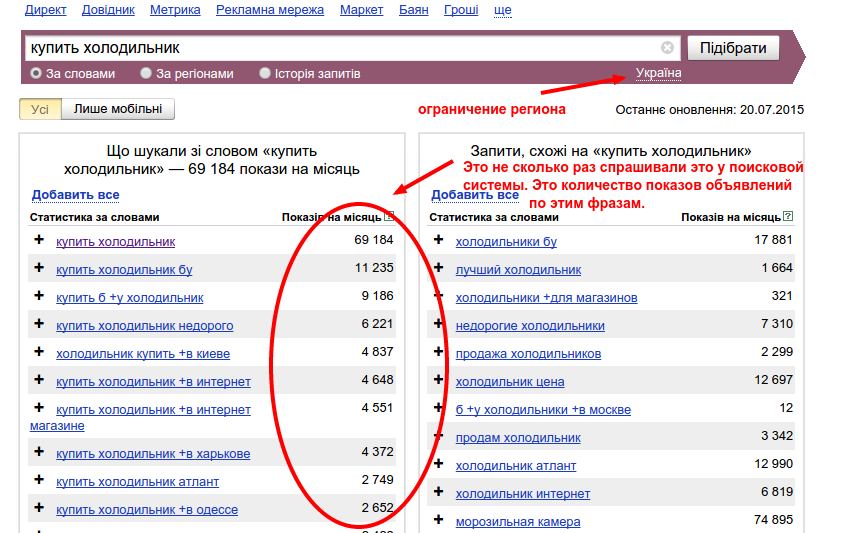Choose the «Історія запитів» radio button
The width and height of the screenshot is (865, 533).
point(265,73)
